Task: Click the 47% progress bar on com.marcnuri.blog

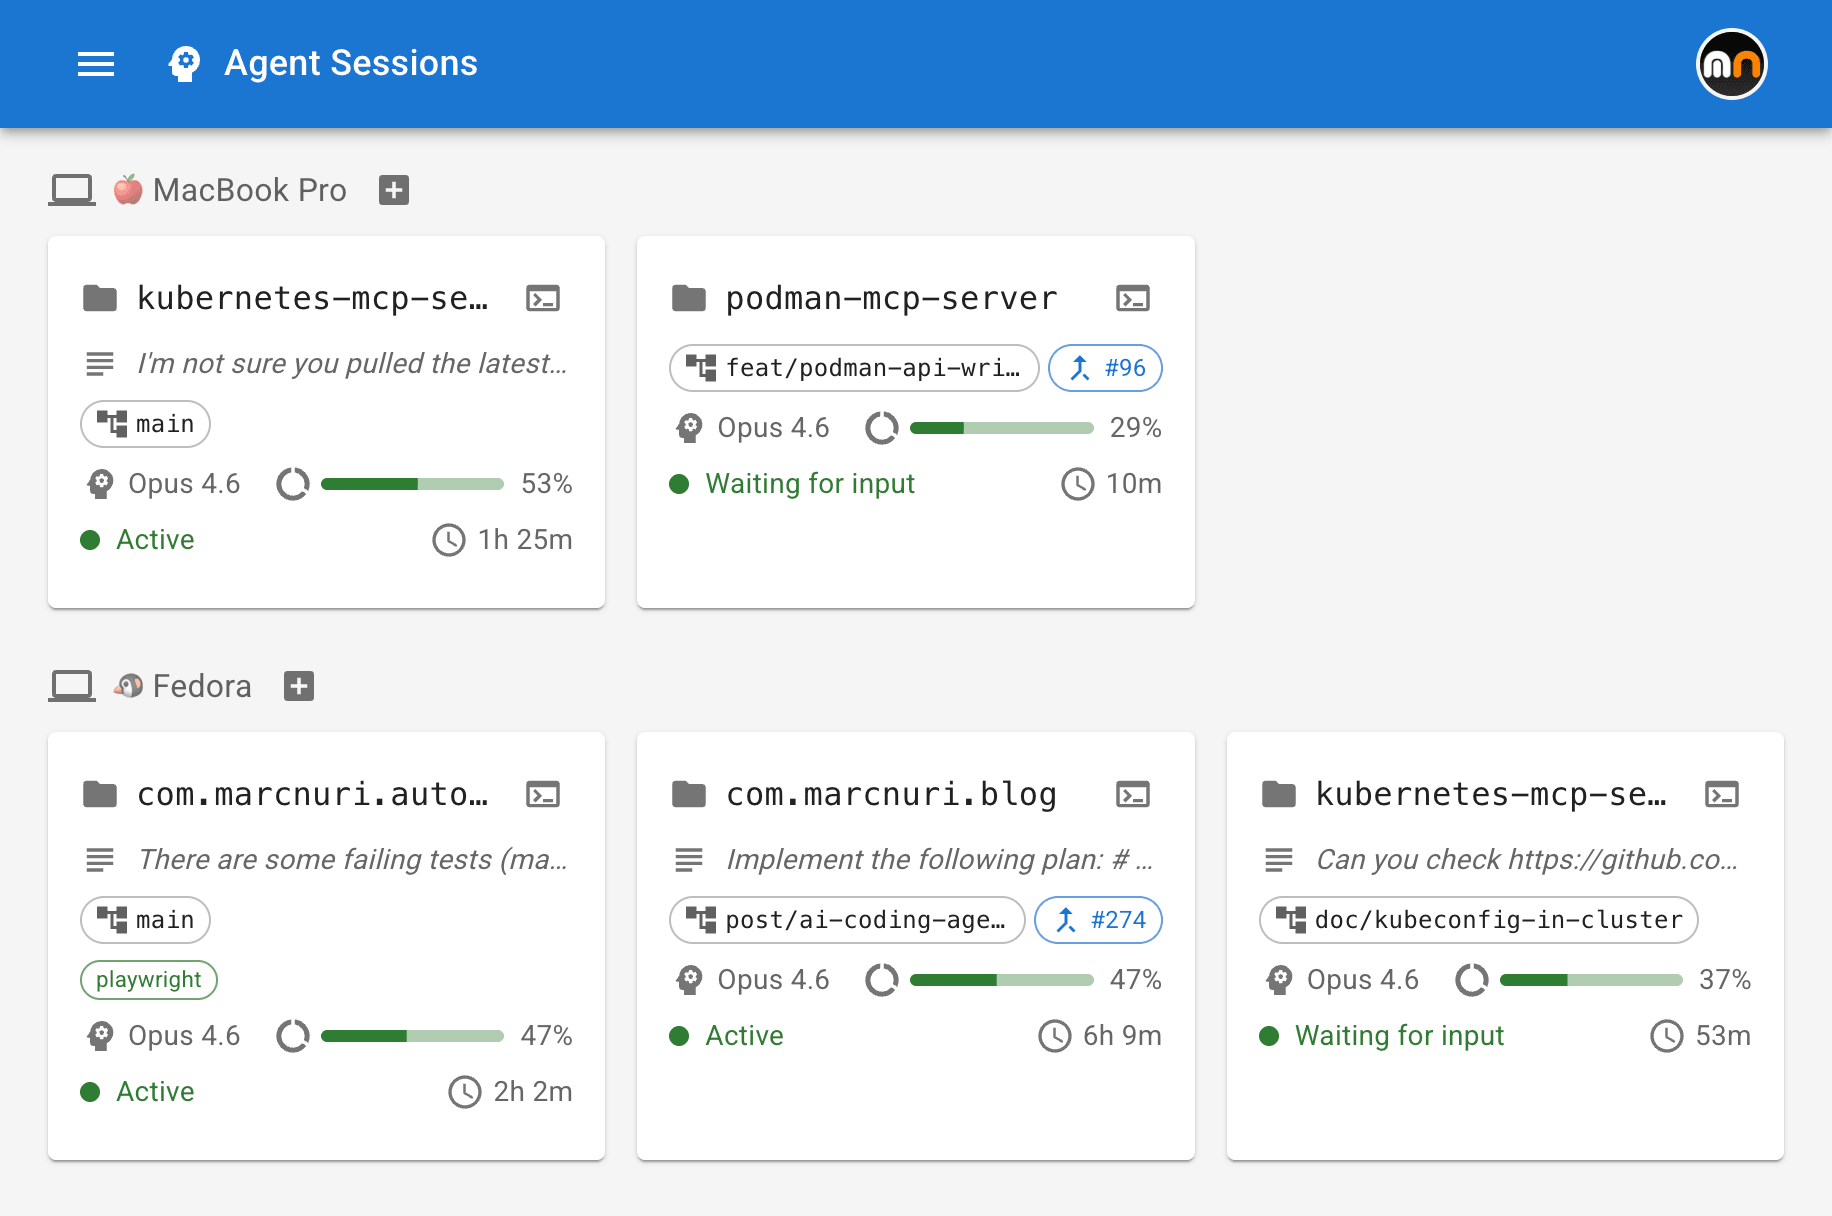Action: click(x=1000, y=980)
